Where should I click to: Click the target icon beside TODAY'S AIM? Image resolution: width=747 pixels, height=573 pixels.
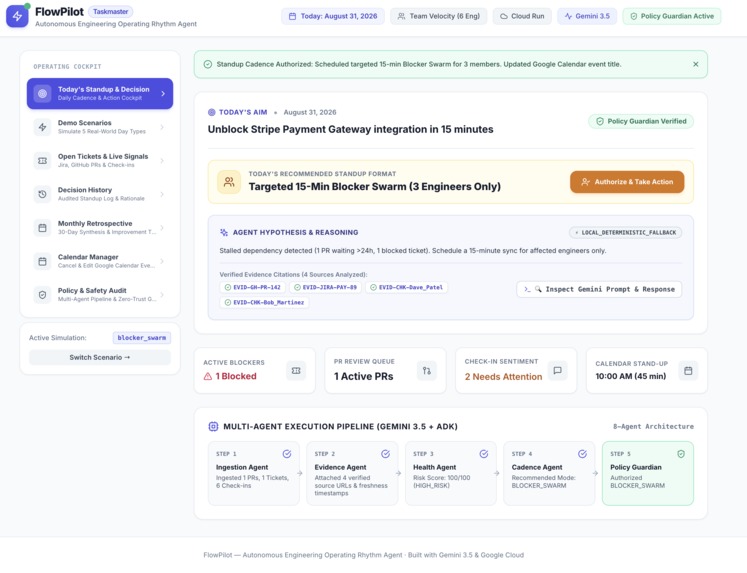coord(212,112)
